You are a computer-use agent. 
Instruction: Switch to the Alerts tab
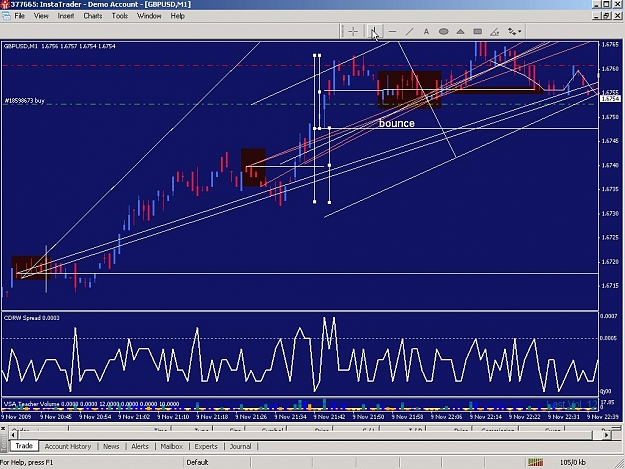click(x=140, y=446)
